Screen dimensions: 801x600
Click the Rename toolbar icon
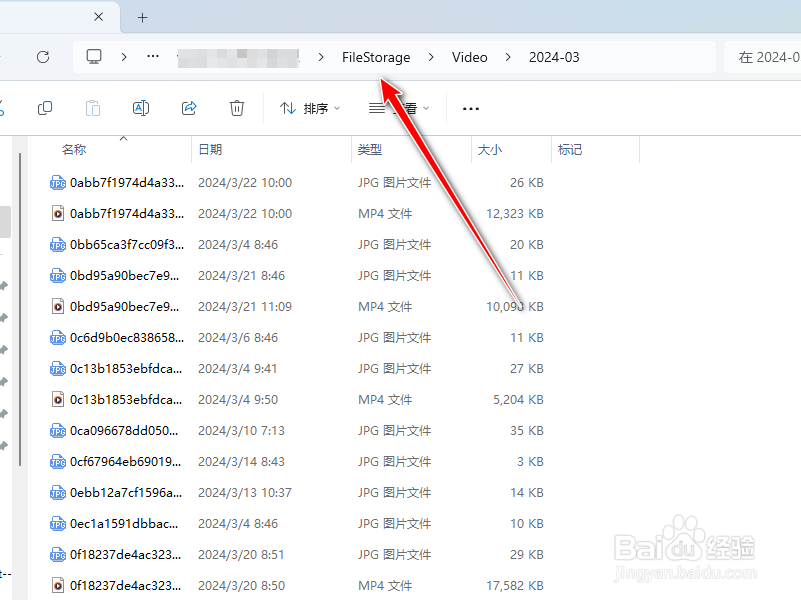click(x=140, y=108)
